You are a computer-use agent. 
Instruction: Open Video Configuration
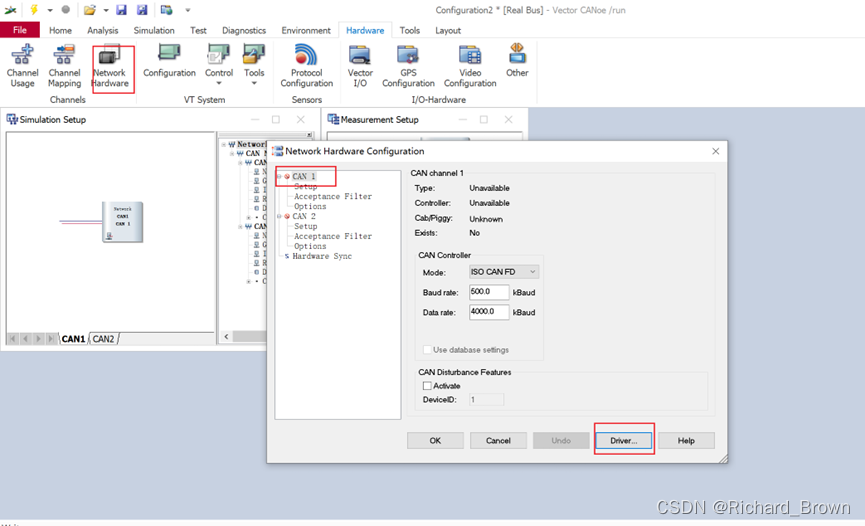pyautogui.click(x=470, y=66)
